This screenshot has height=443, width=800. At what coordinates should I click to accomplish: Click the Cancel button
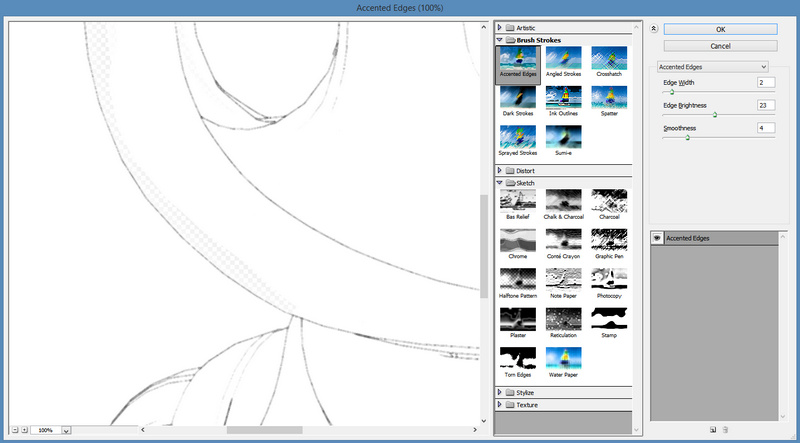click(720, 46)
